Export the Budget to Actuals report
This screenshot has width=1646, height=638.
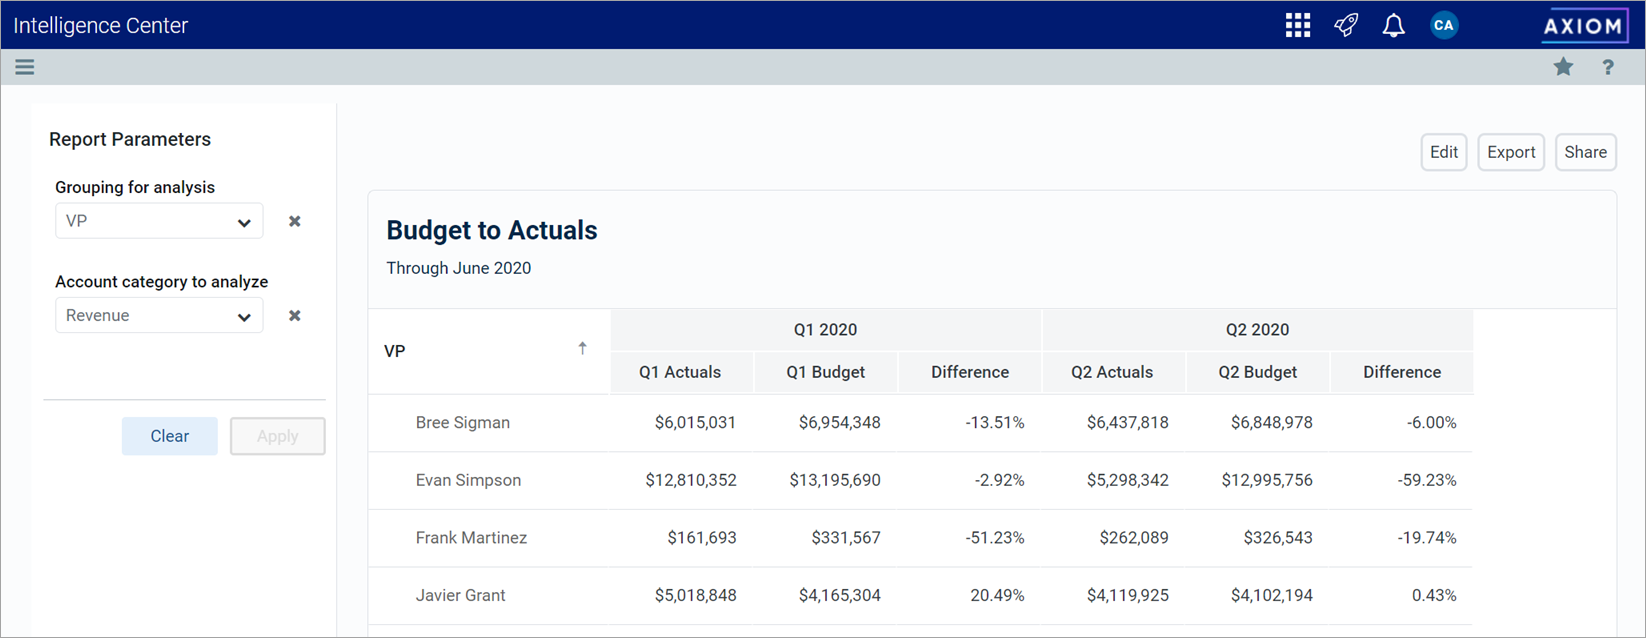tap(1510, 152)
